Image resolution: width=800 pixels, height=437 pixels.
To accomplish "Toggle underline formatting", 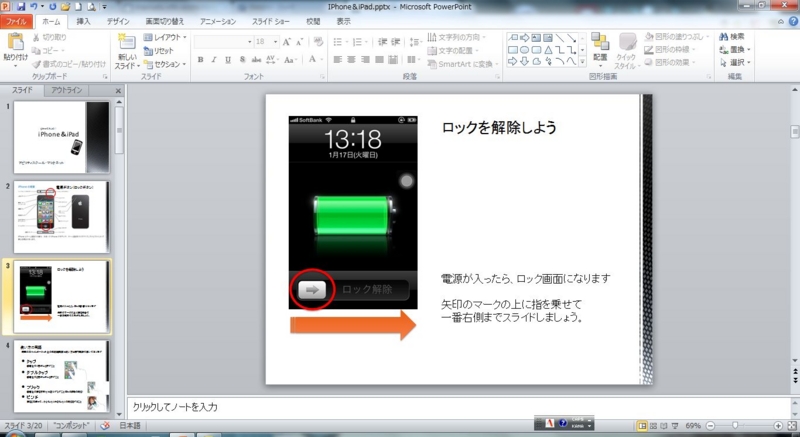I will 228,60.
